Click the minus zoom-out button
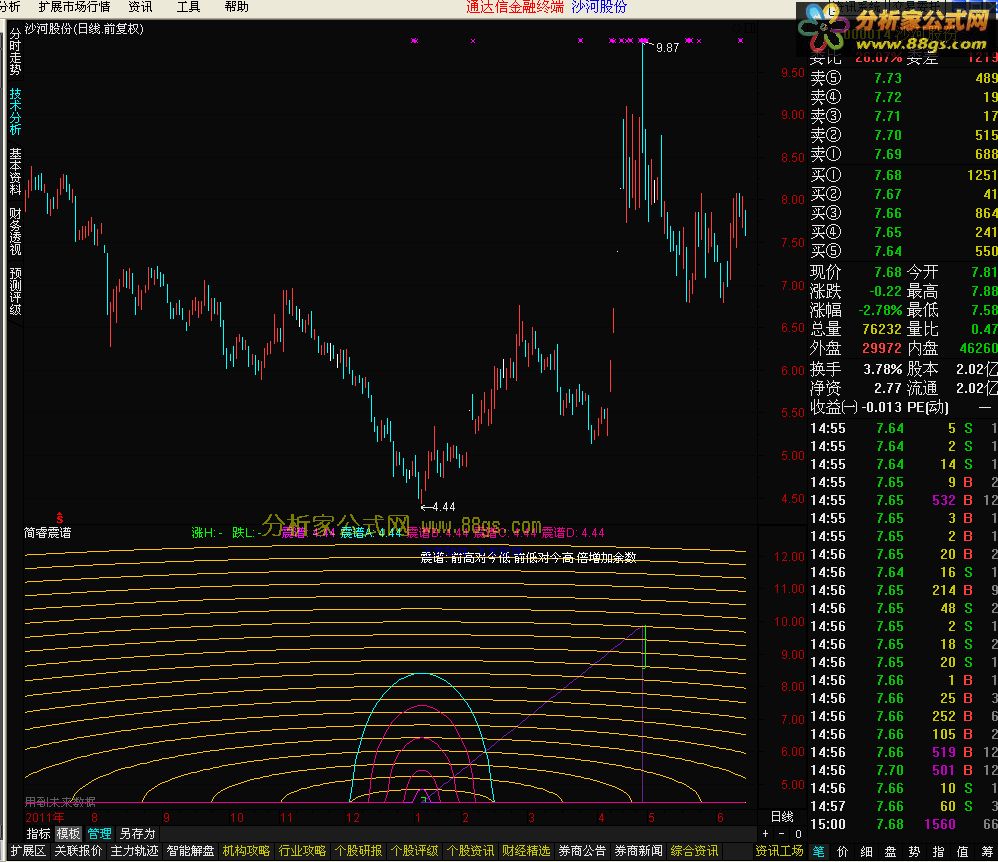Screen dimensions: 998x862 pos(782,833)
